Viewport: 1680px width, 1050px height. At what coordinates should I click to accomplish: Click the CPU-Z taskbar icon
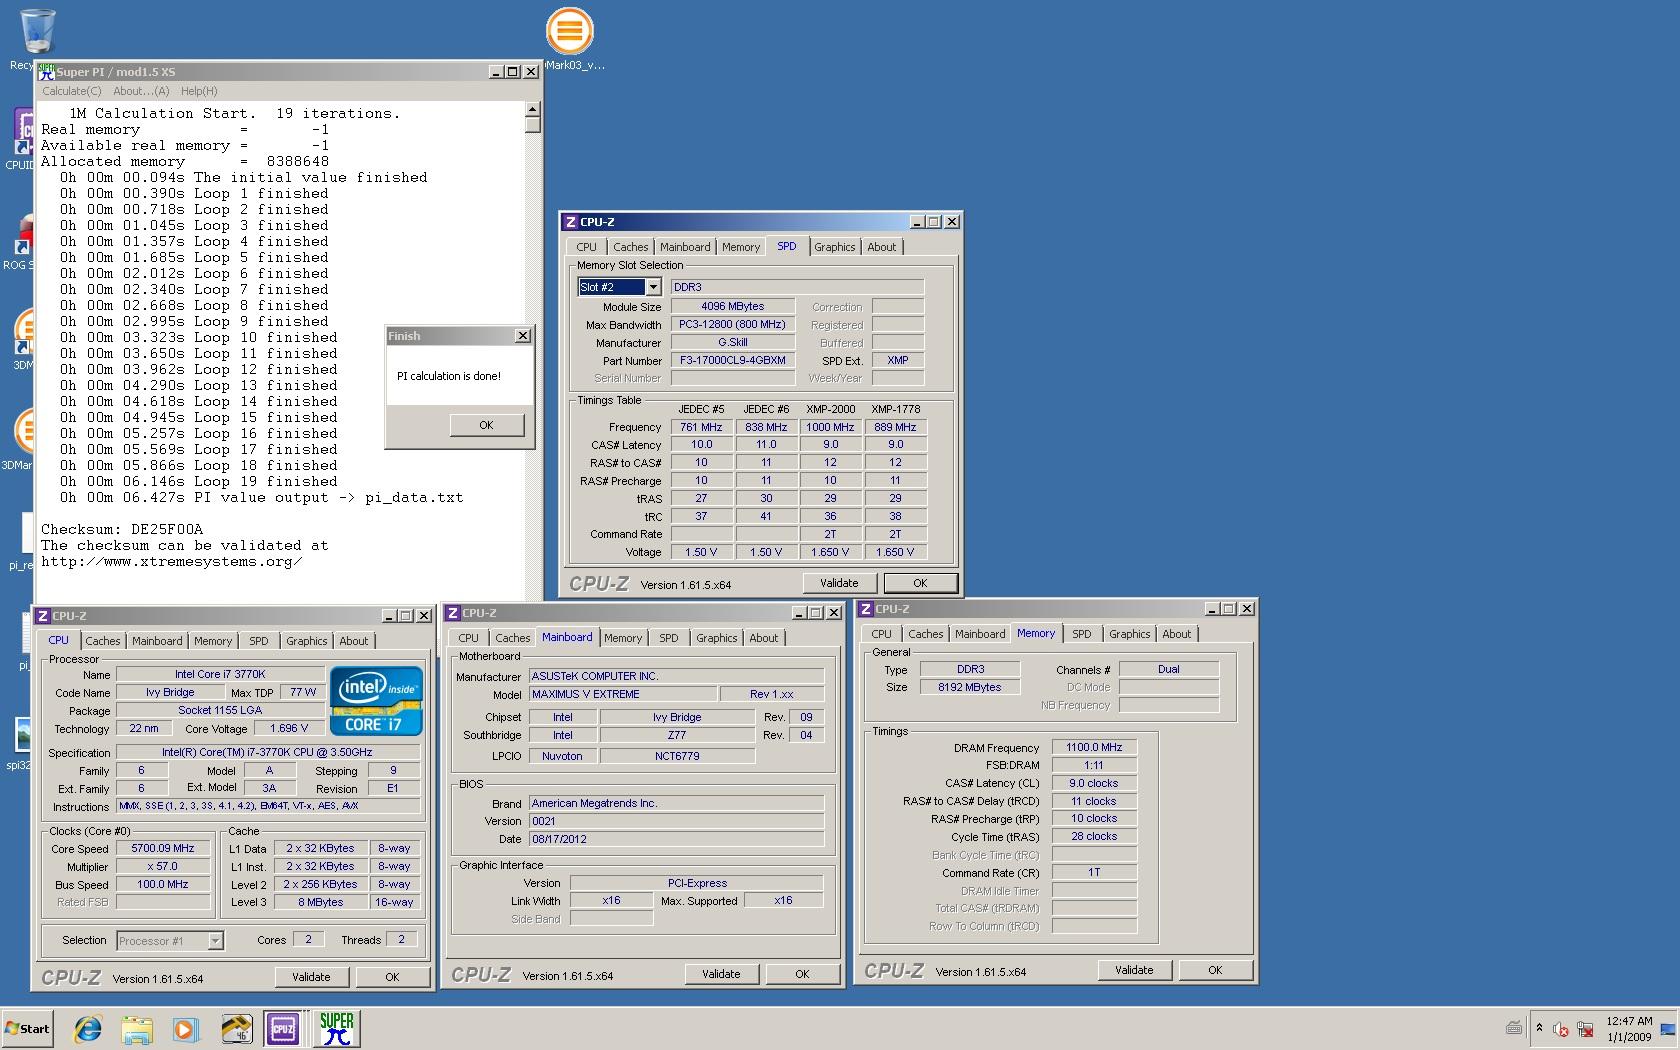click(x=283, y=1028)
